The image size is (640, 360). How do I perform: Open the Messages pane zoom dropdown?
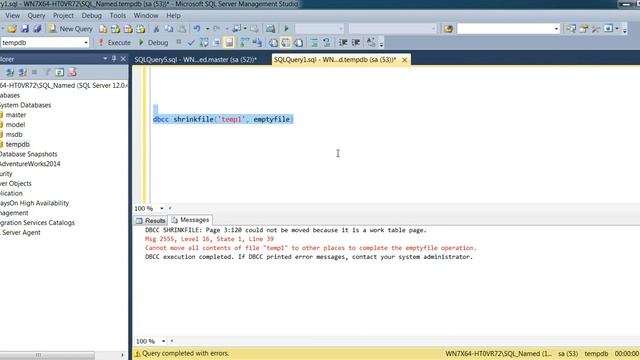click(163, 341)
